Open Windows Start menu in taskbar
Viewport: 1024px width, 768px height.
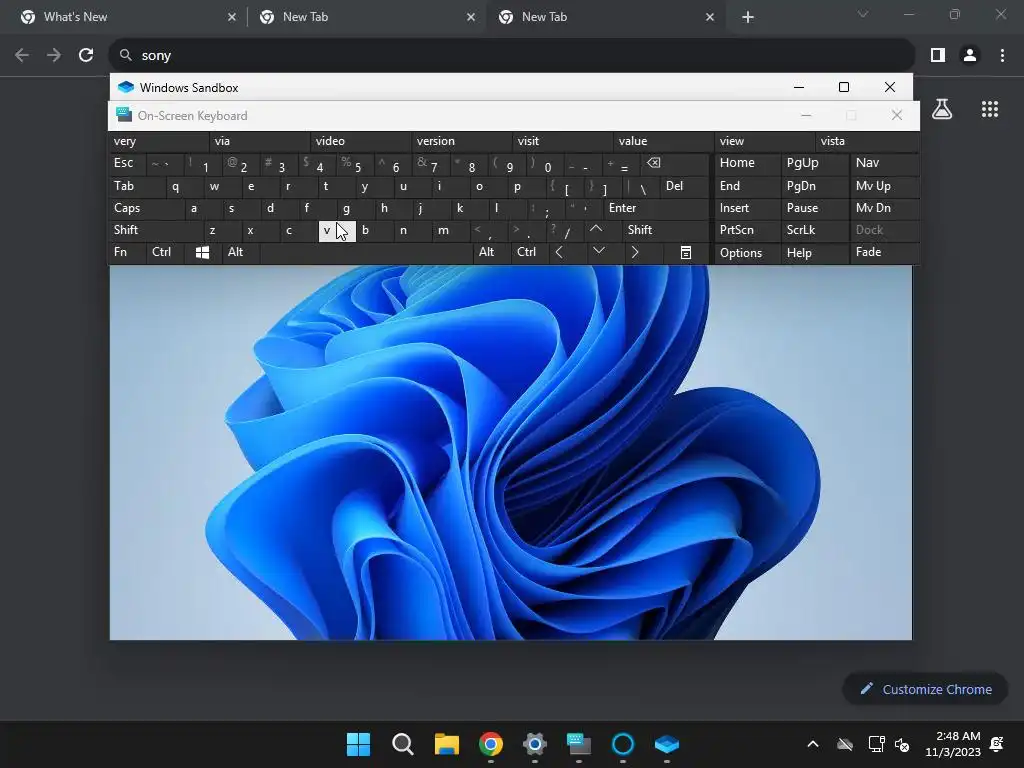[358, 744]
